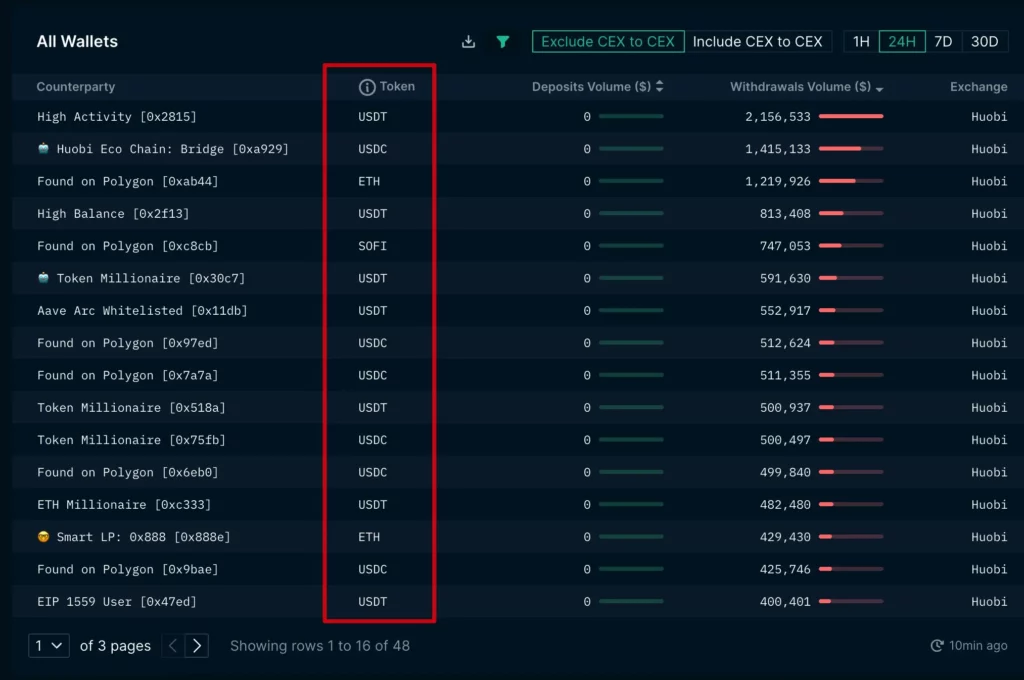Viewport: 1024px width, 680px height.
Task: Click the withdrawals bar for 2,156,533
Action: [851, 116]
